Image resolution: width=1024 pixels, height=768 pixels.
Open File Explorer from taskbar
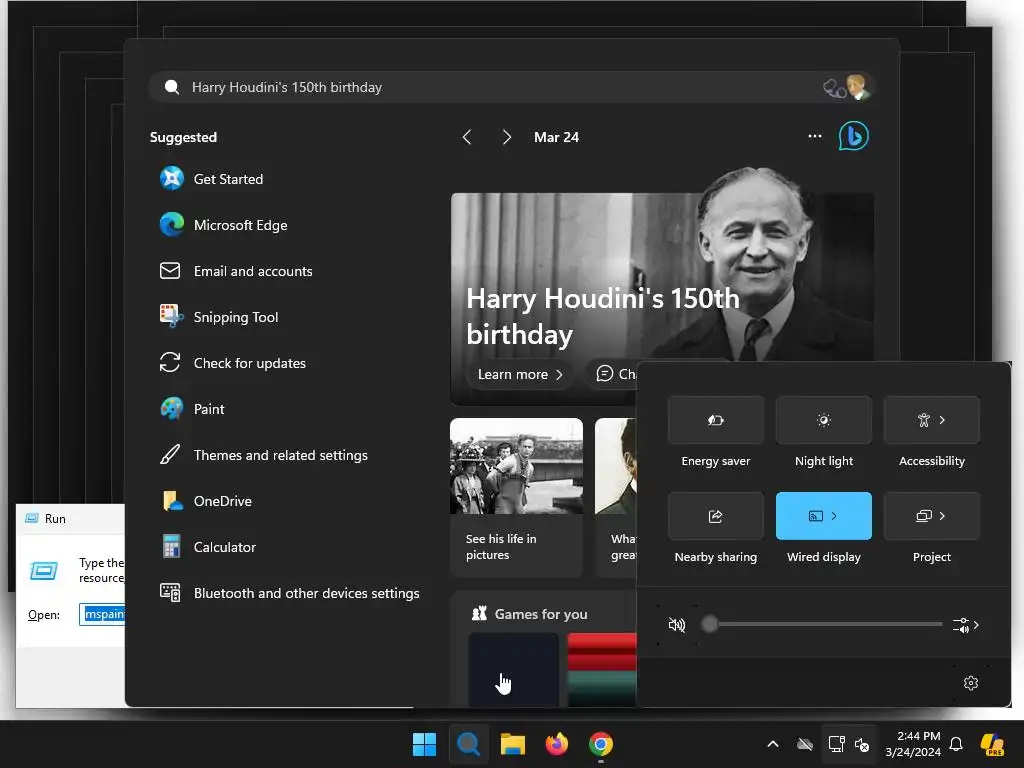[513, 744]
